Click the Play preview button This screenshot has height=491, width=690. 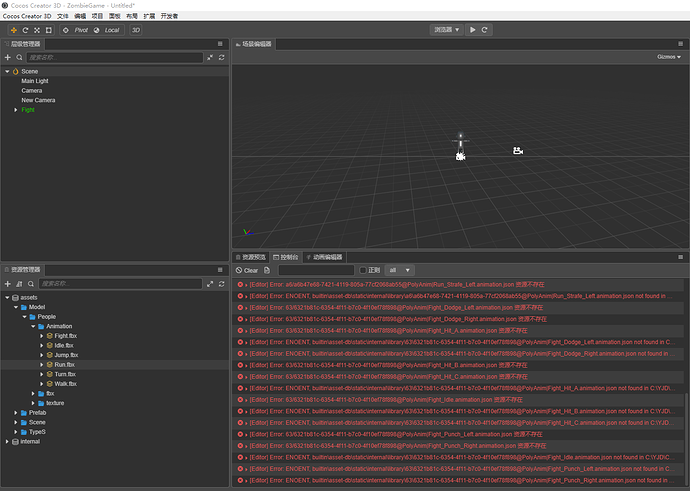(473, 29)
